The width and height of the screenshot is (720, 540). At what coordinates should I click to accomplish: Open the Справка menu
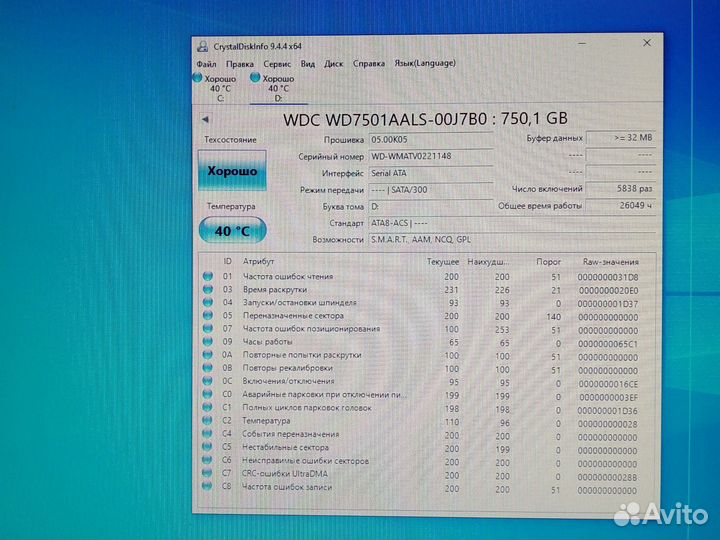point(369,63)
